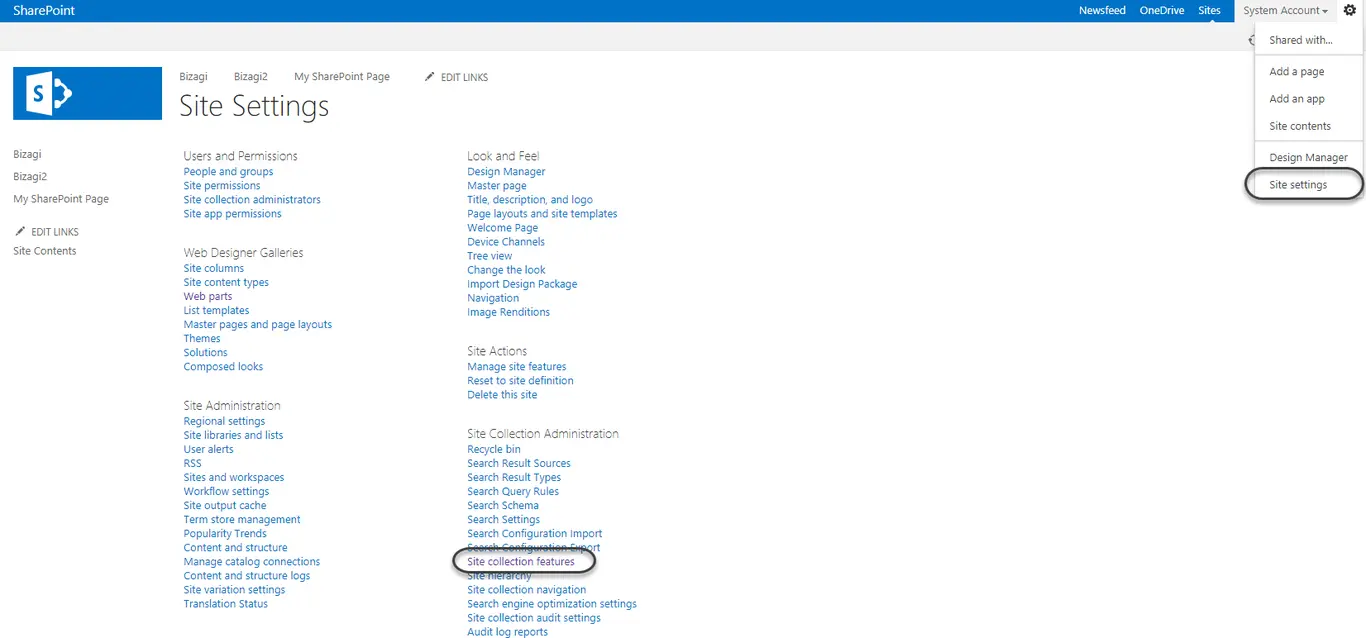This screenshot has height=638, width=1366.
Task: Click pencil icon beside top navigation EDIT LINKS
Action: pos(430,76)
